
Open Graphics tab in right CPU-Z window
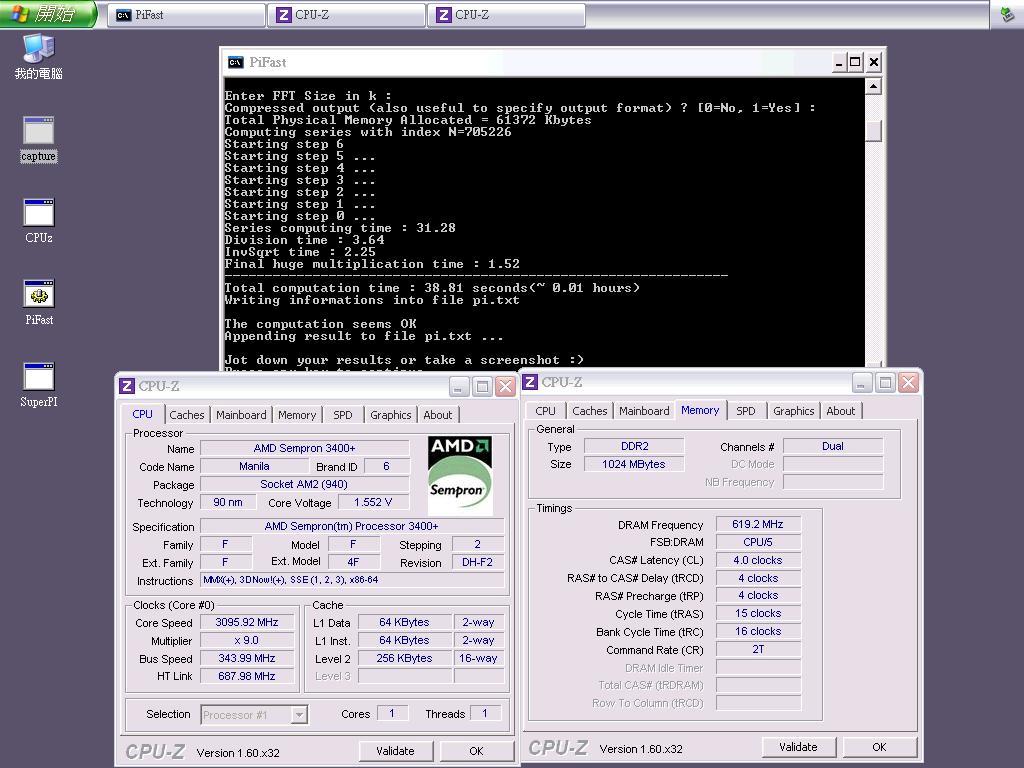[x=793, y=411]
